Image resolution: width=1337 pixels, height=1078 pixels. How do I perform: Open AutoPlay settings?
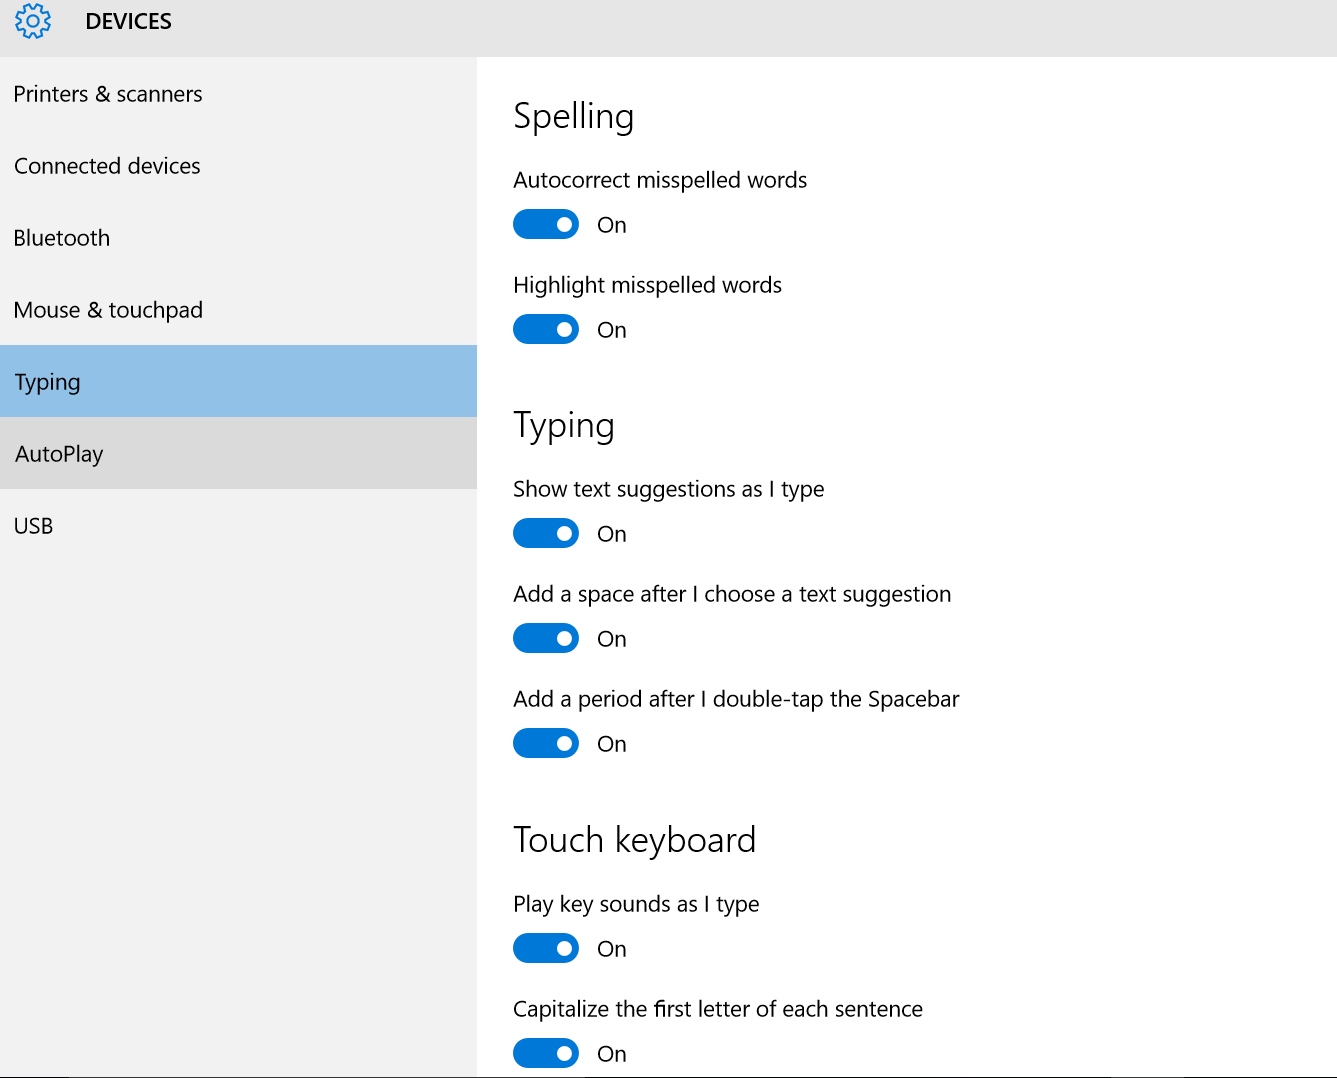238,454
